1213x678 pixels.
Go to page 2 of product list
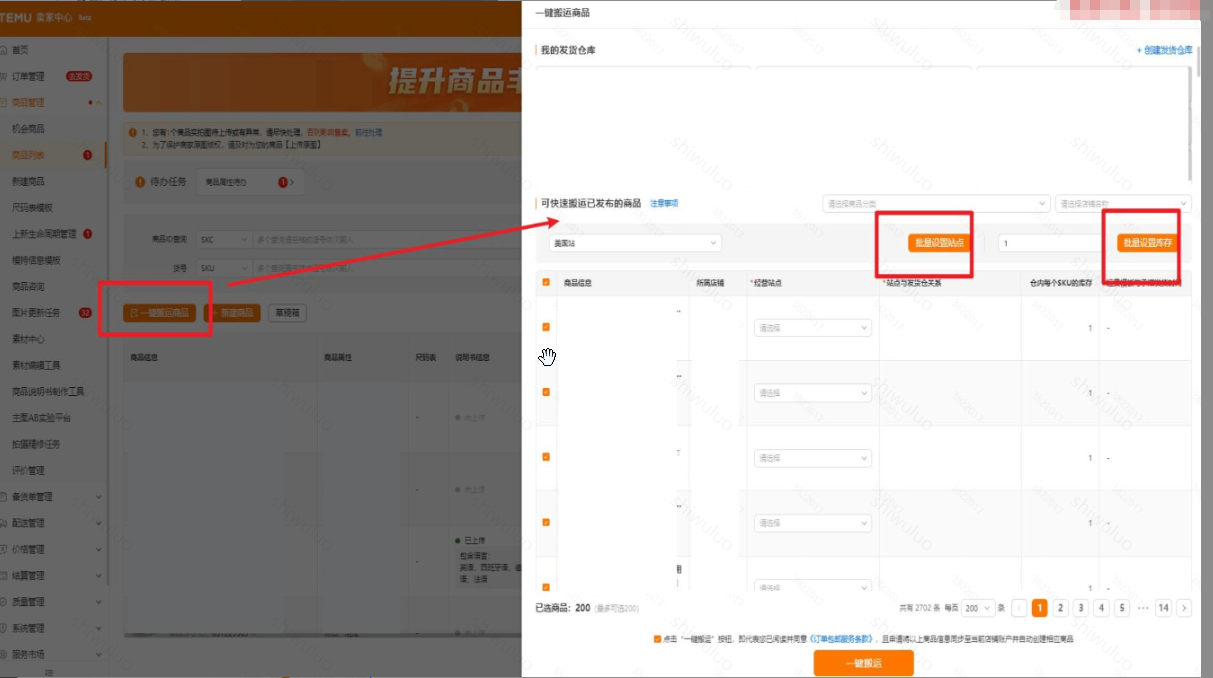click(1060, 608)
